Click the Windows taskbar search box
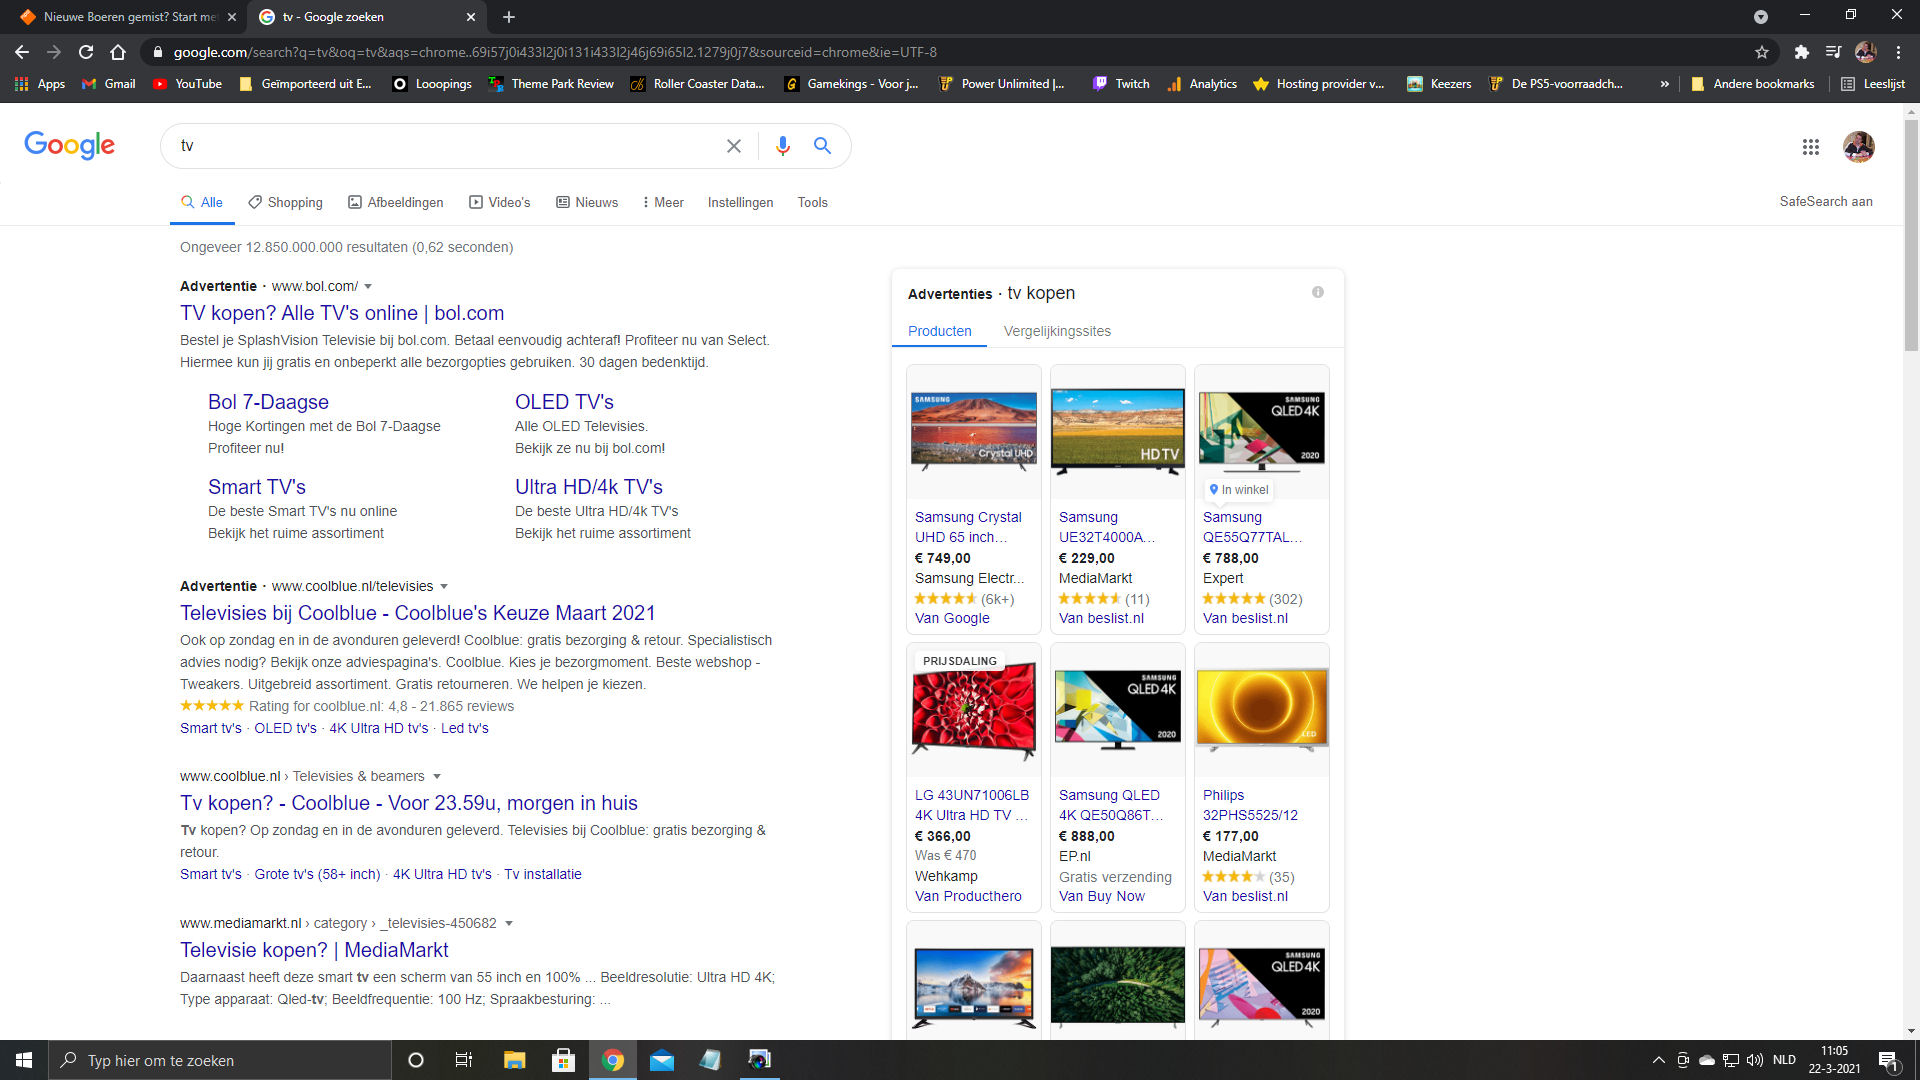 pyautogui.click(x=220, y=1060)
